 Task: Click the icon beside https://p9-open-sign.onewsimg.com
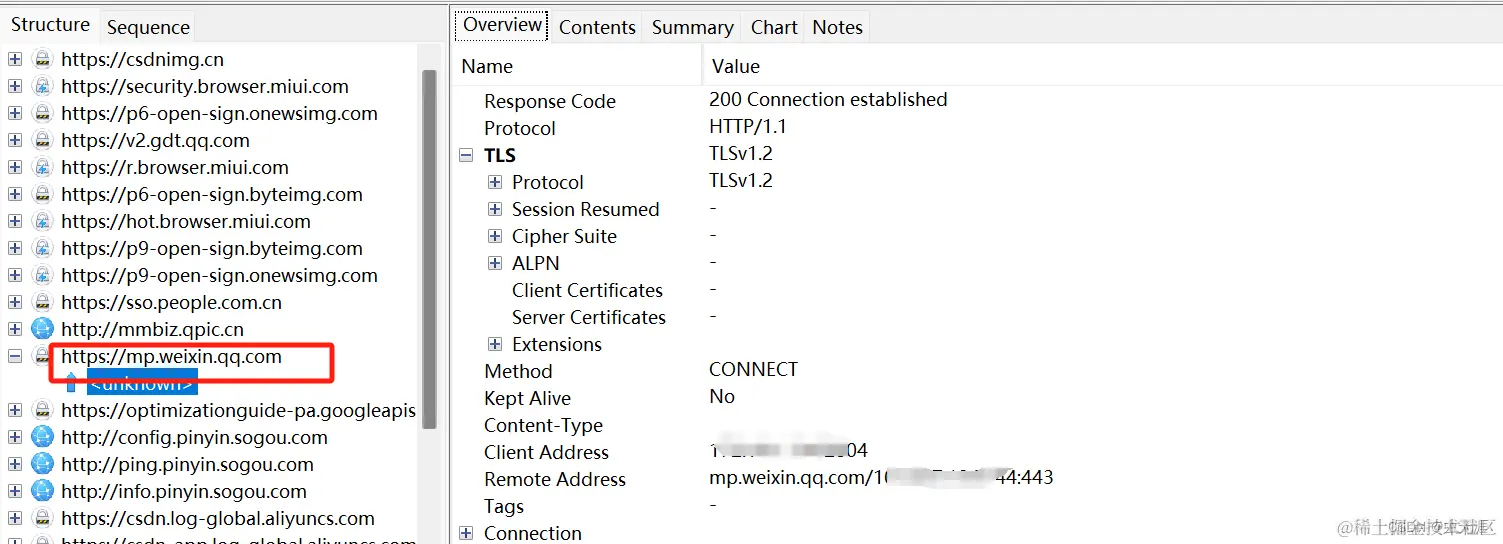click(42, 275)
